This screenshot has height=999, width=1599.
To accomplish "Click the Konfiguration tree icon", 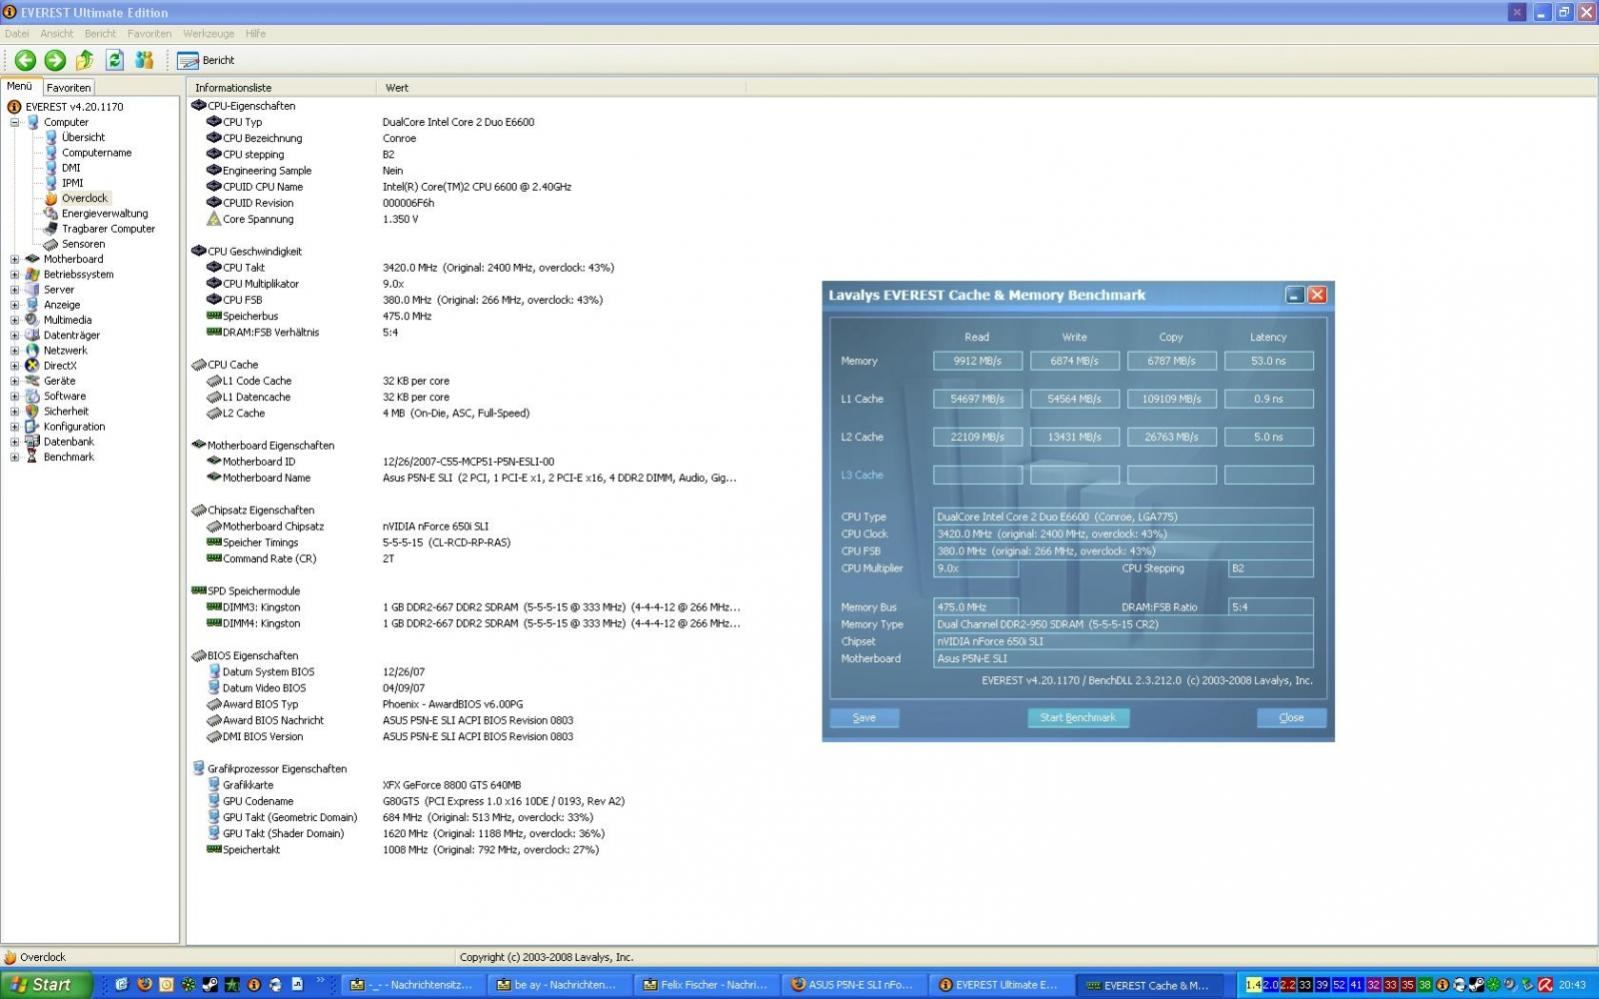I will coord(32,426).
